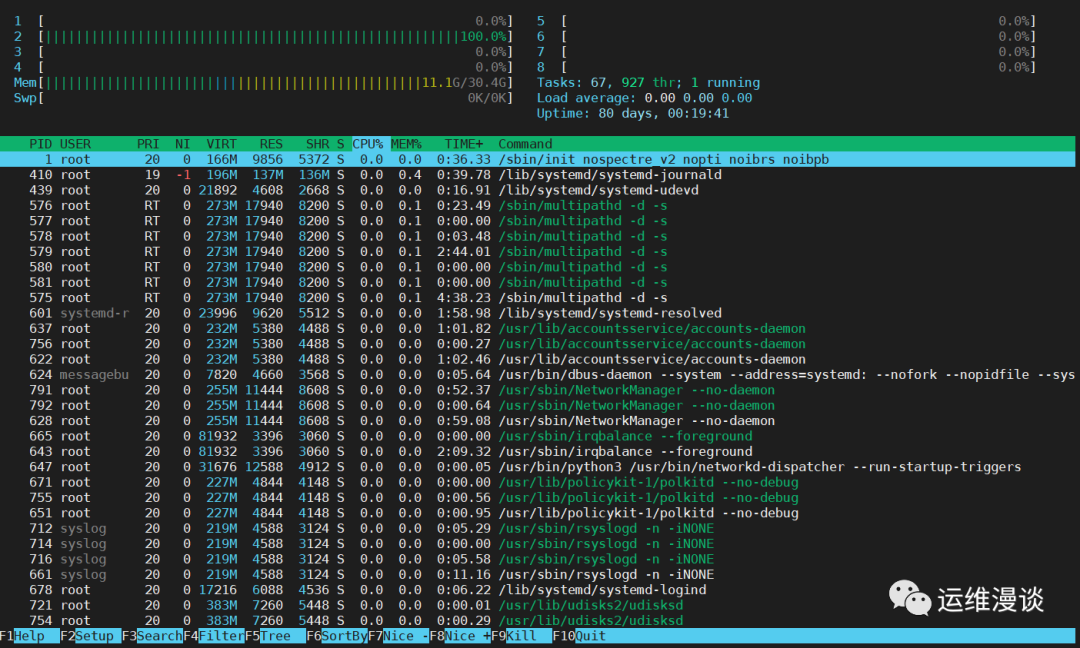Select the PID 721 udisksd thread row
The width and height of the screenshot is (1080, 648).
coord(537,605)
